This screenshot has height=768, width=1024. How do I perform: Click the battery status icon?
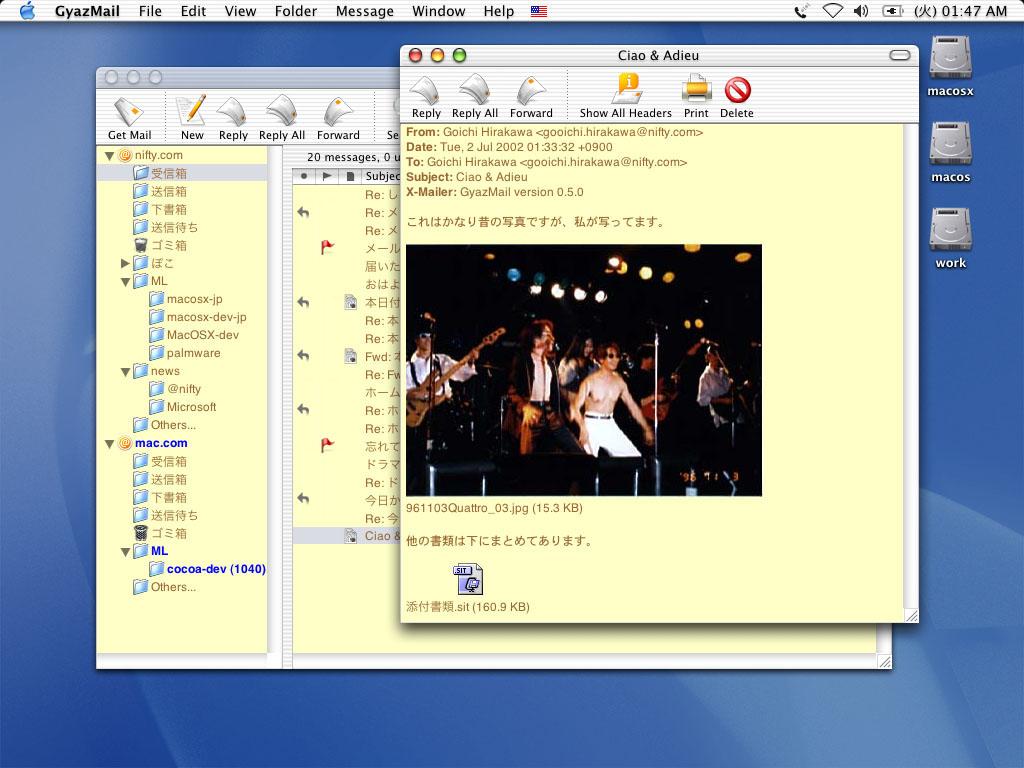(x=893, y=11)
